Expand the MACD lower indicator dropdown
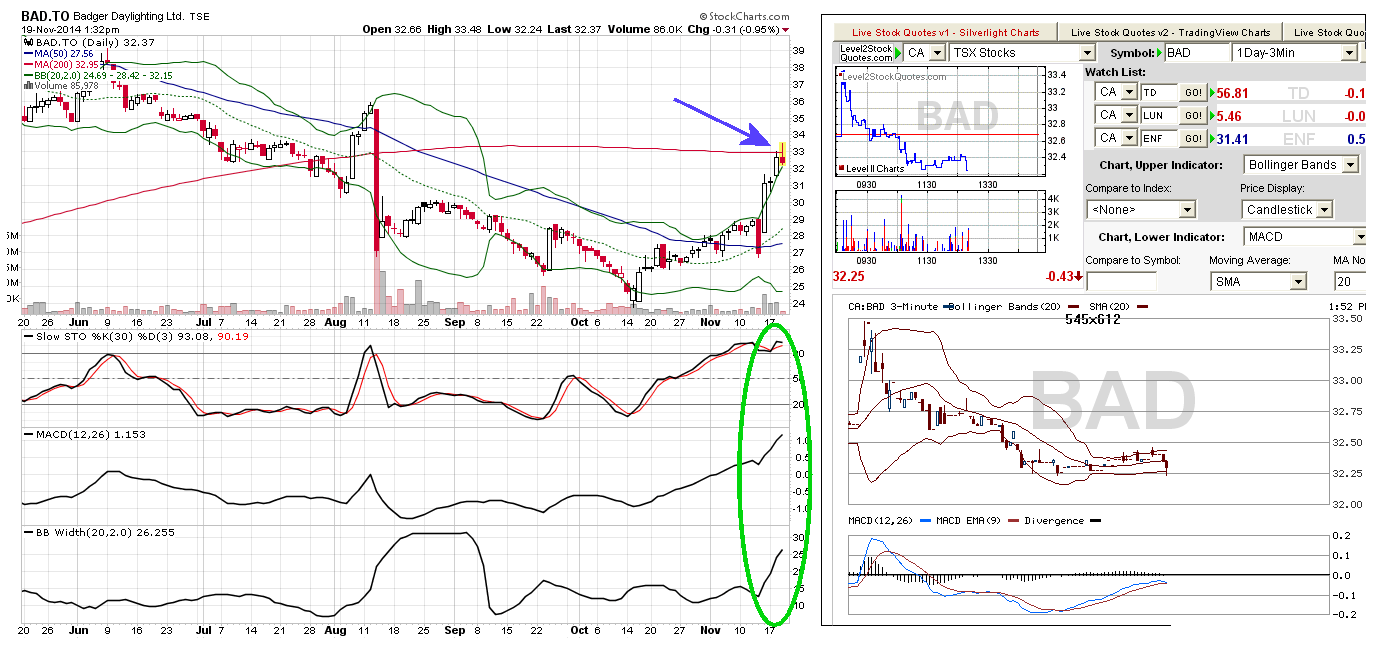The width and height of the screenshot is (1400, 650). point(1305,236)
